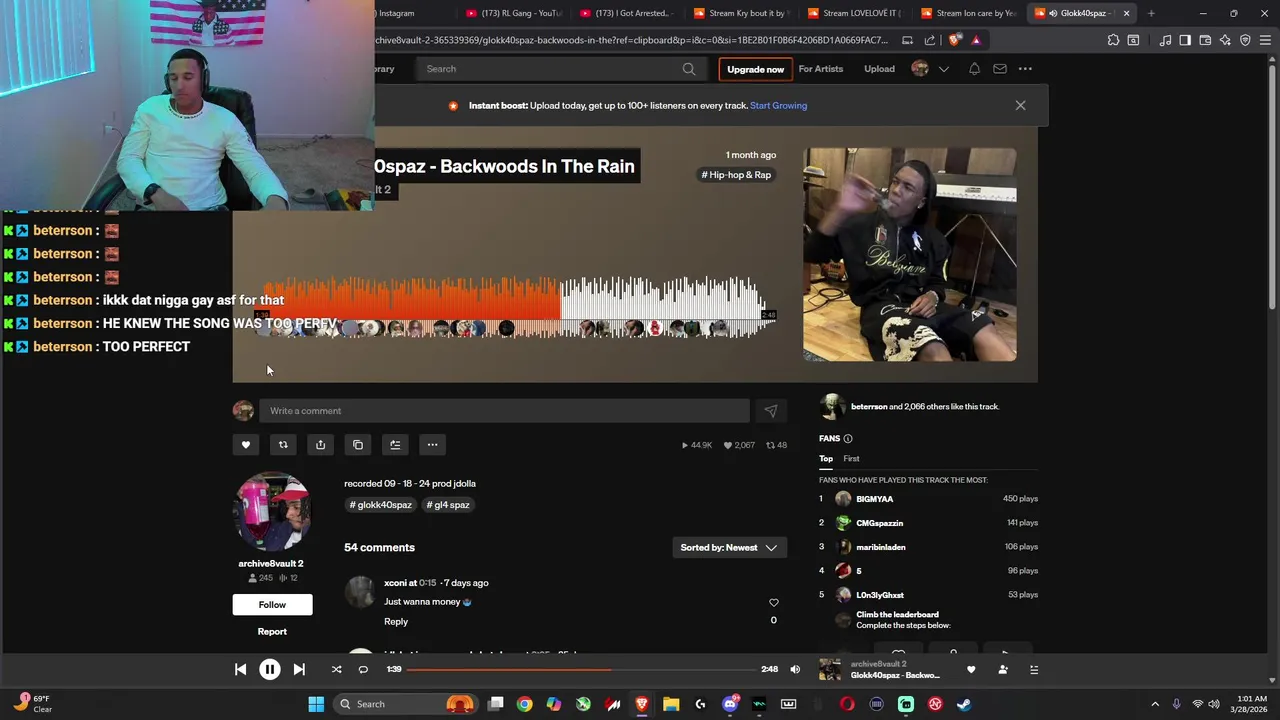This screenshot has height=720, width=1280.
Task: Open Brave Leo AI icon in toolbar
Action: 1225,40
